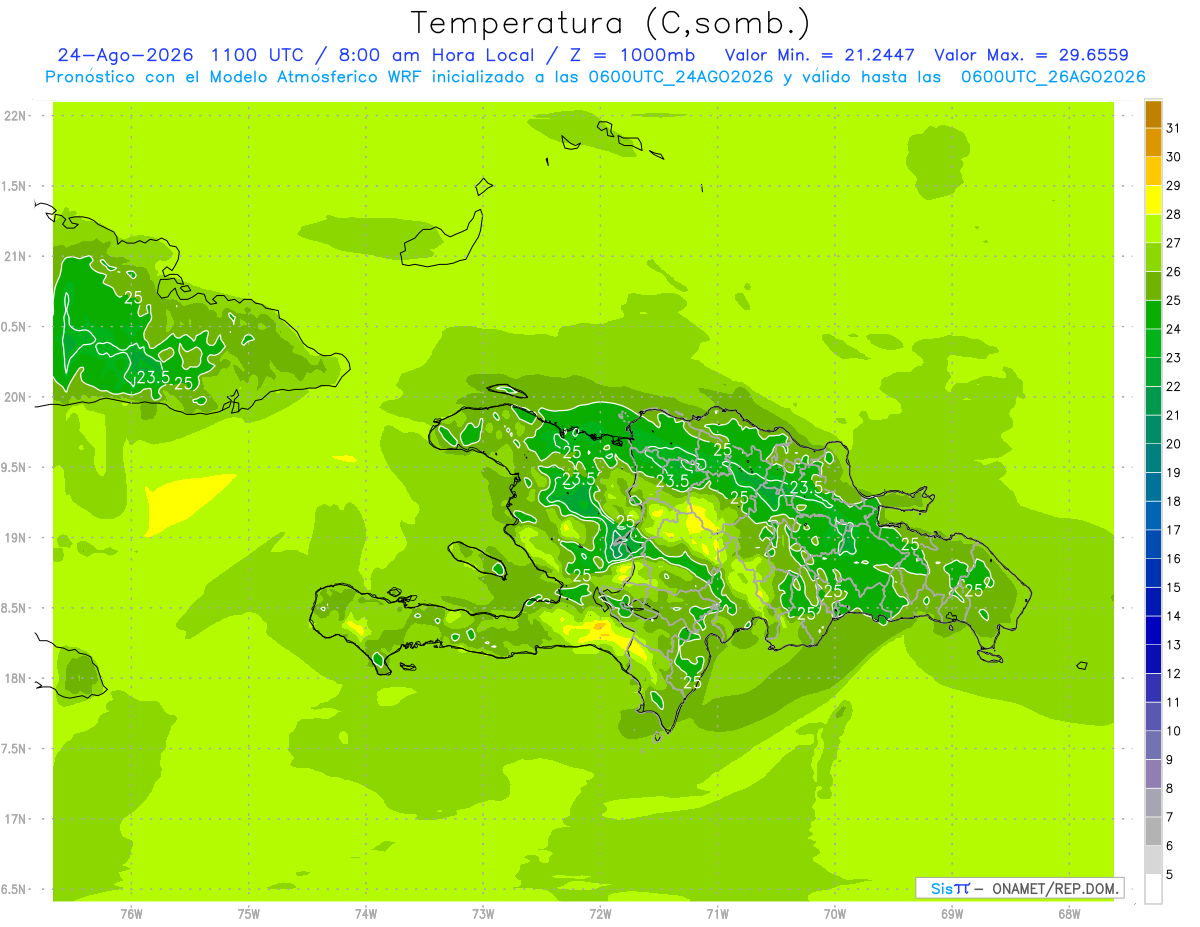1200x927 pixels.
Task: Click the '75W' longitude label
Action: [x=249, y=914]
